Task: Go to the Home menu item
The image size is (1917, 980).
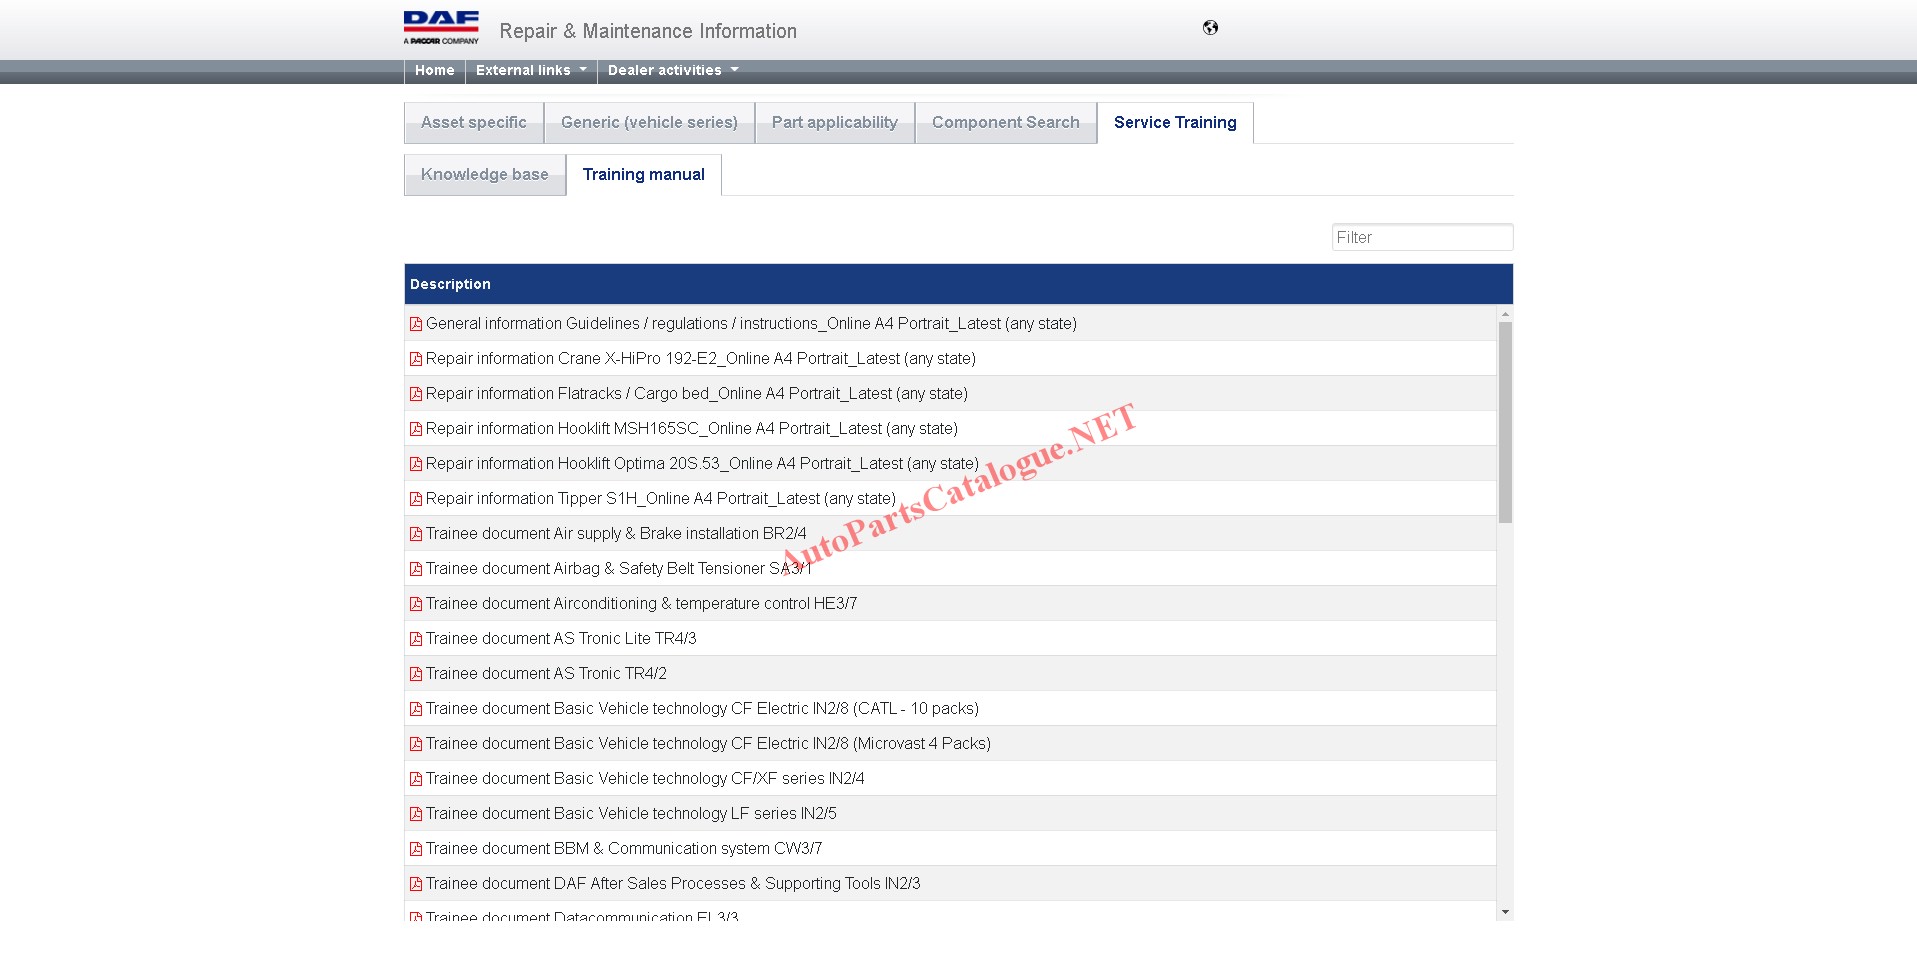Action: (x=434, y=70)
